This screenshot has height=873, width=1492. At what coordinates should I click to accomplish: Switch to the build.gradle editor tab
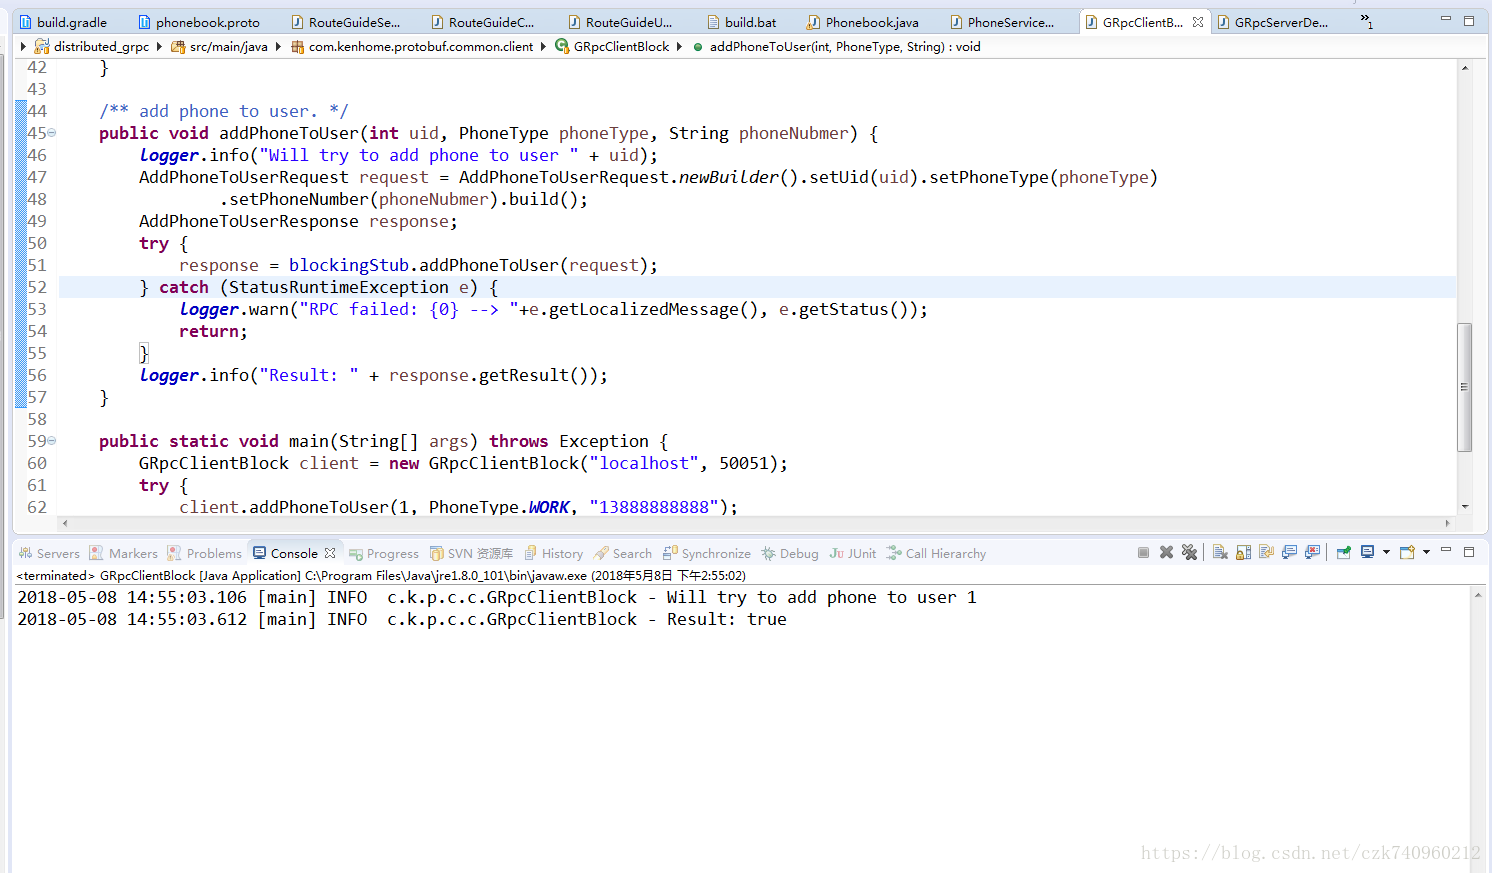(63, 22)
